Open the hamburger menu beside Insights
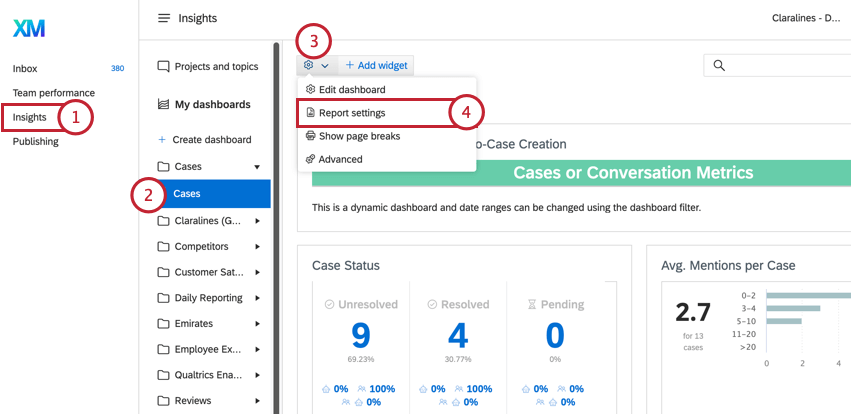The height and width of the screenshot is (414, 851). [x=164, y=18]
